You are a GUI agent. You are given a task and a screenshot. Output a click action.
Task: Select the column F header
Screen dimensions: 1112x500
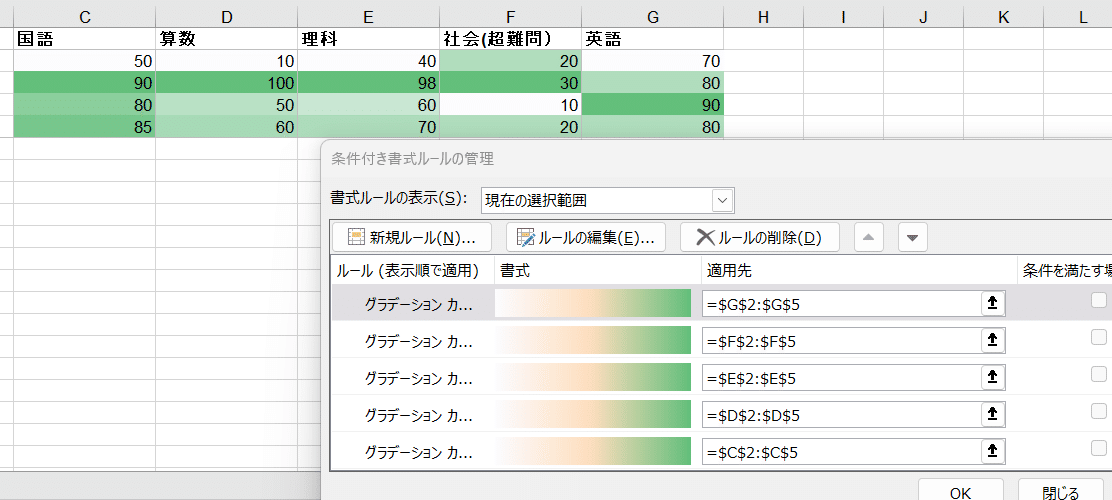point(510,18)
